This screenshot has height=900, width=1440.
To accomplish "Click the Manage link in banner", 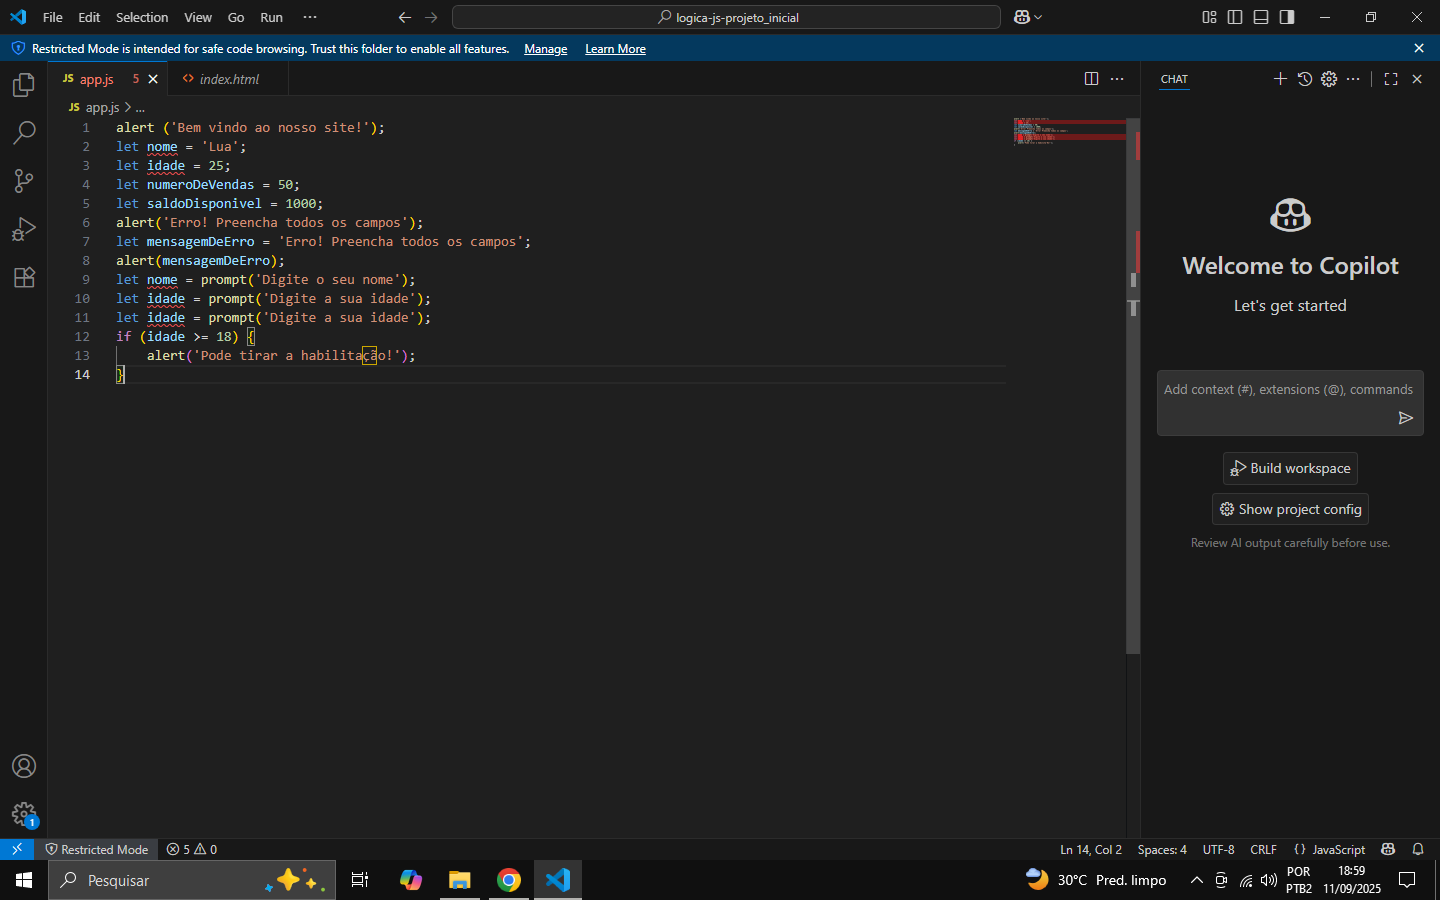I will pos(545,49).
